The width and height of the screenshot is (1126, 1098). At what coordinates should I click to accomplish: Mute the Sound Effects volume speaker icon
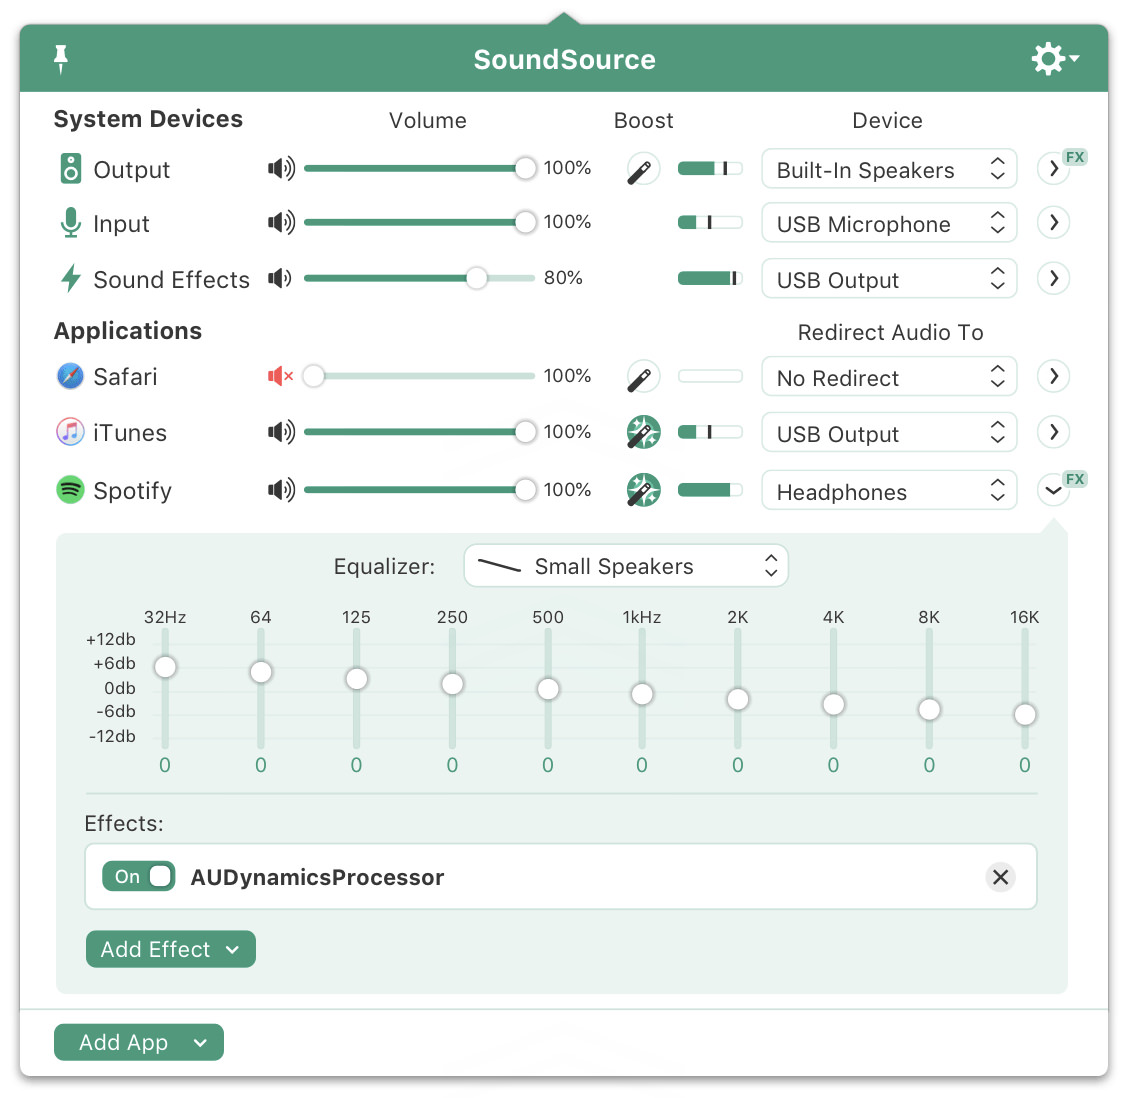[x=279, y=277]
